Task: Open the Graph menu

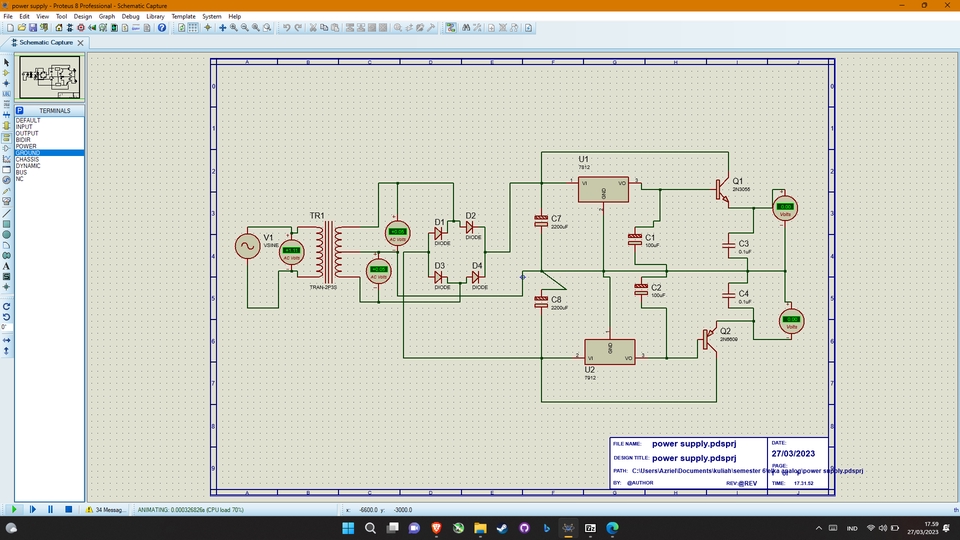Action: [x=107, y=17]
